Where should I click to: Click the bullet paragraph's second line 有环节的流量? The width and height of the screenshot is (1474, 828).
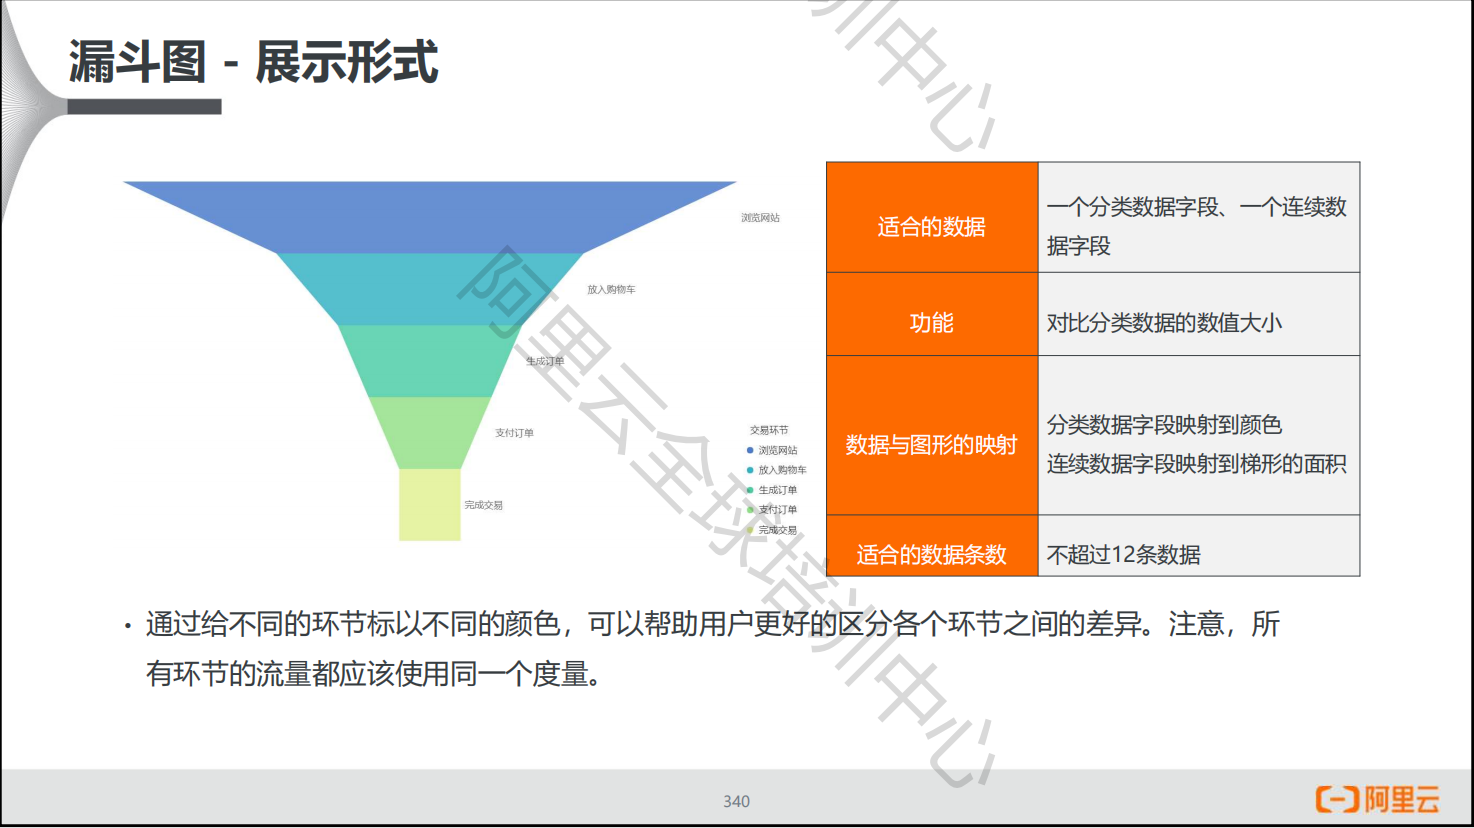(375, 674)
